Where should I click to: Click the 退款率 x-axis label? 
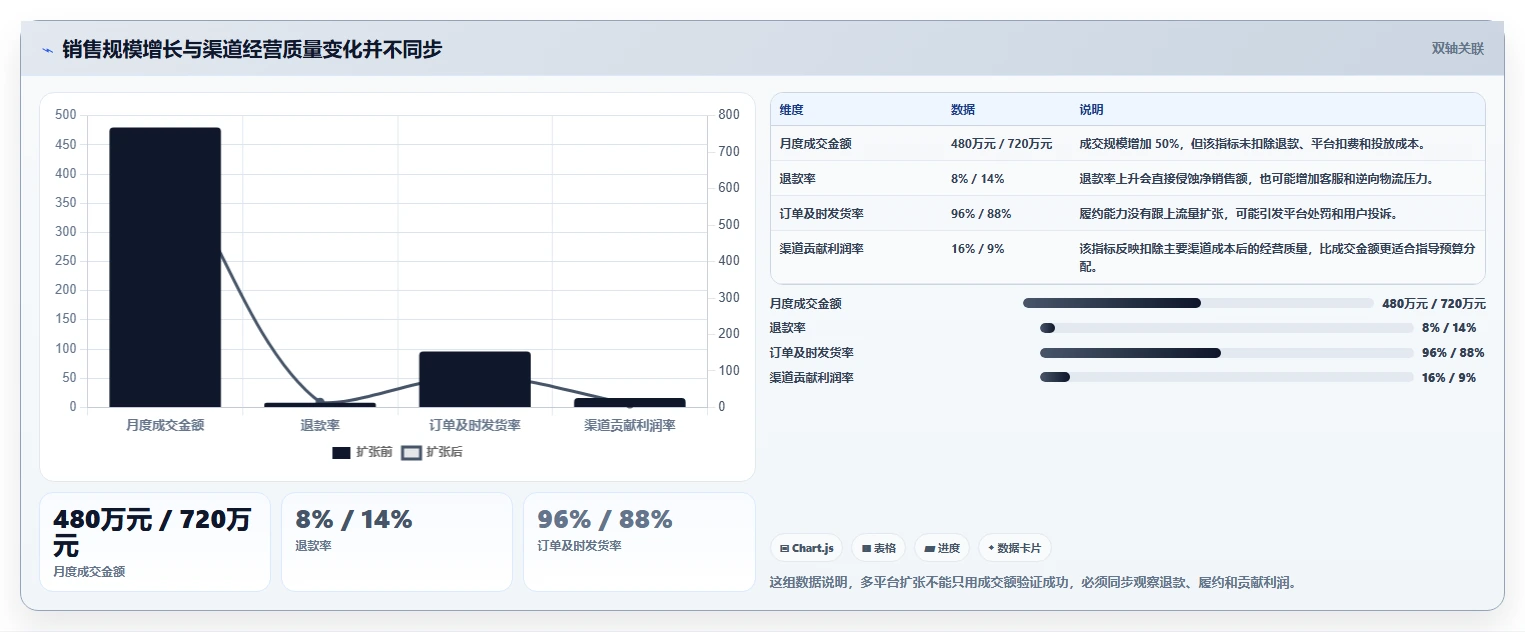tap(320, 425)
